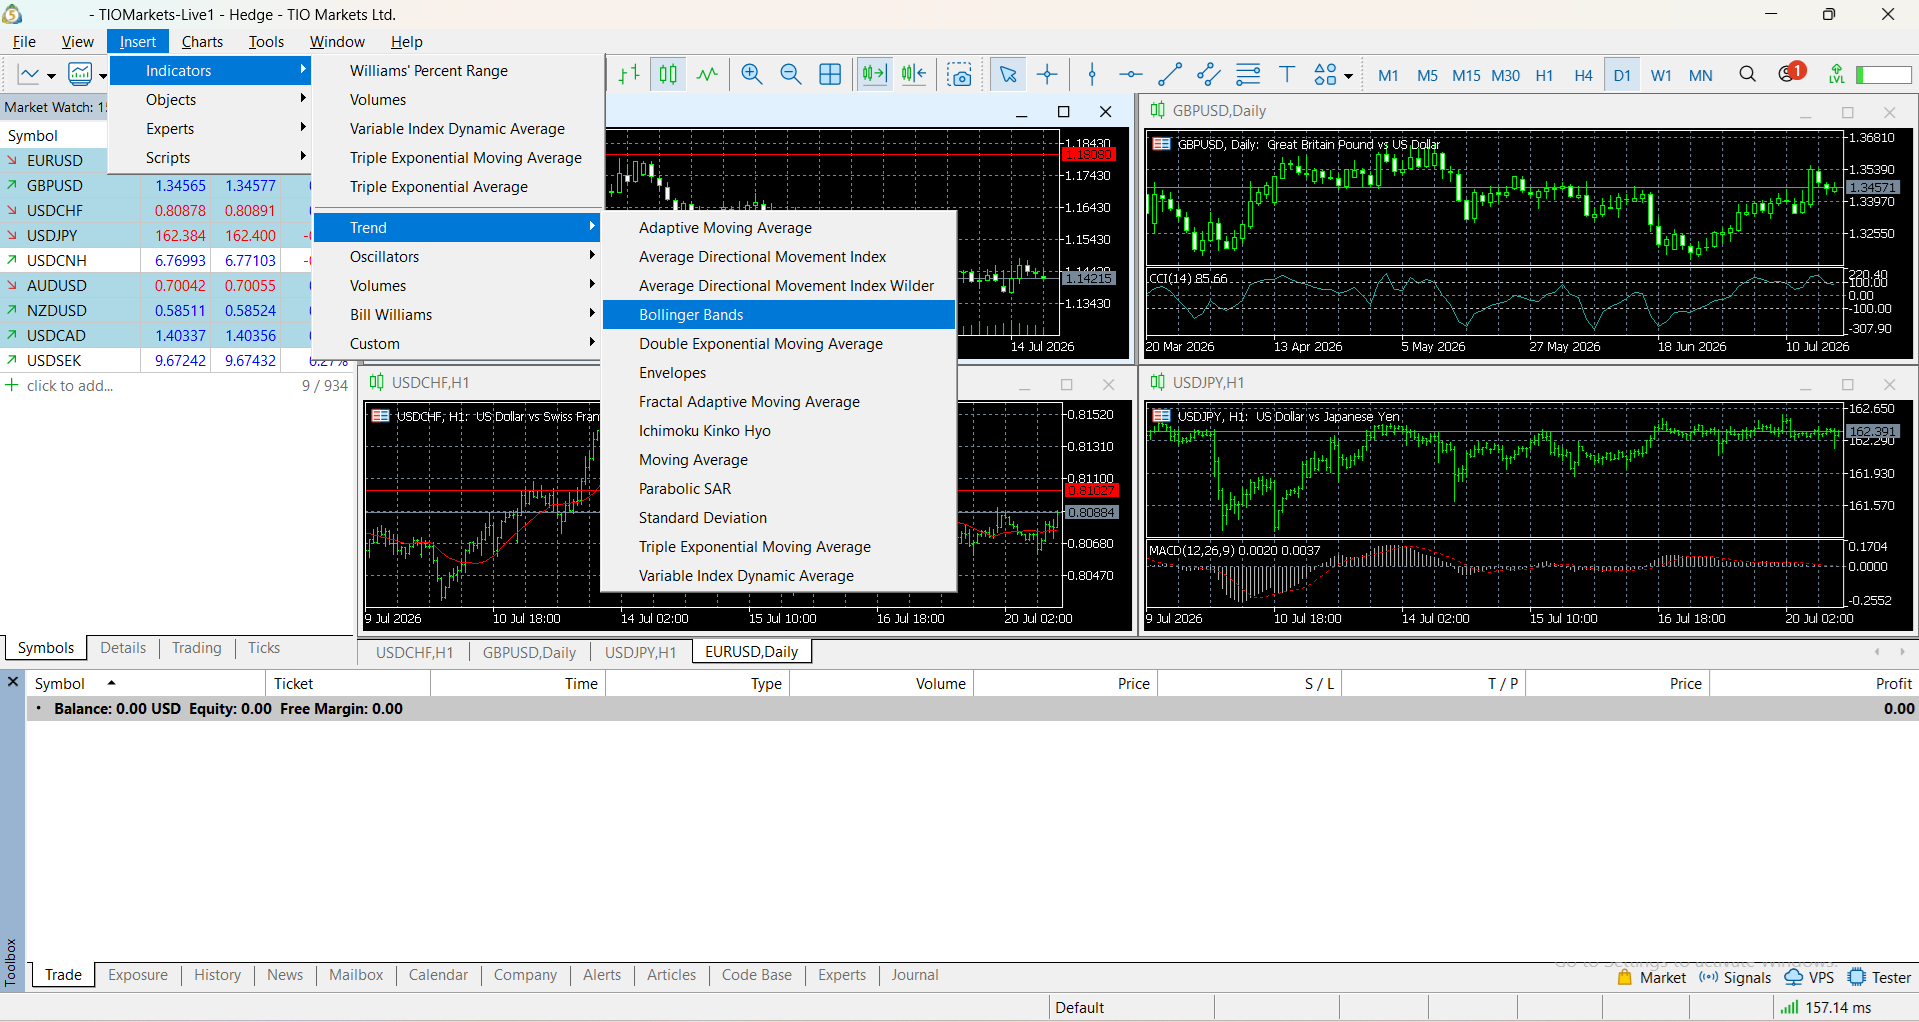Switch chart to line chart mode
Screen dimensions: 1919x1022
pos(707,74)
